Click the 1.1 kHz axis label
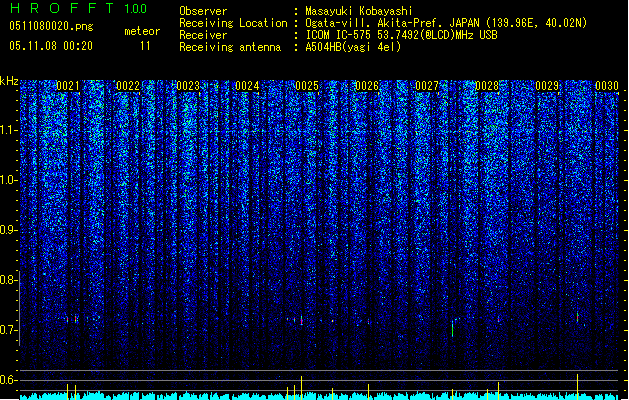Screen dimensions: 629x400 click(8, 130)
